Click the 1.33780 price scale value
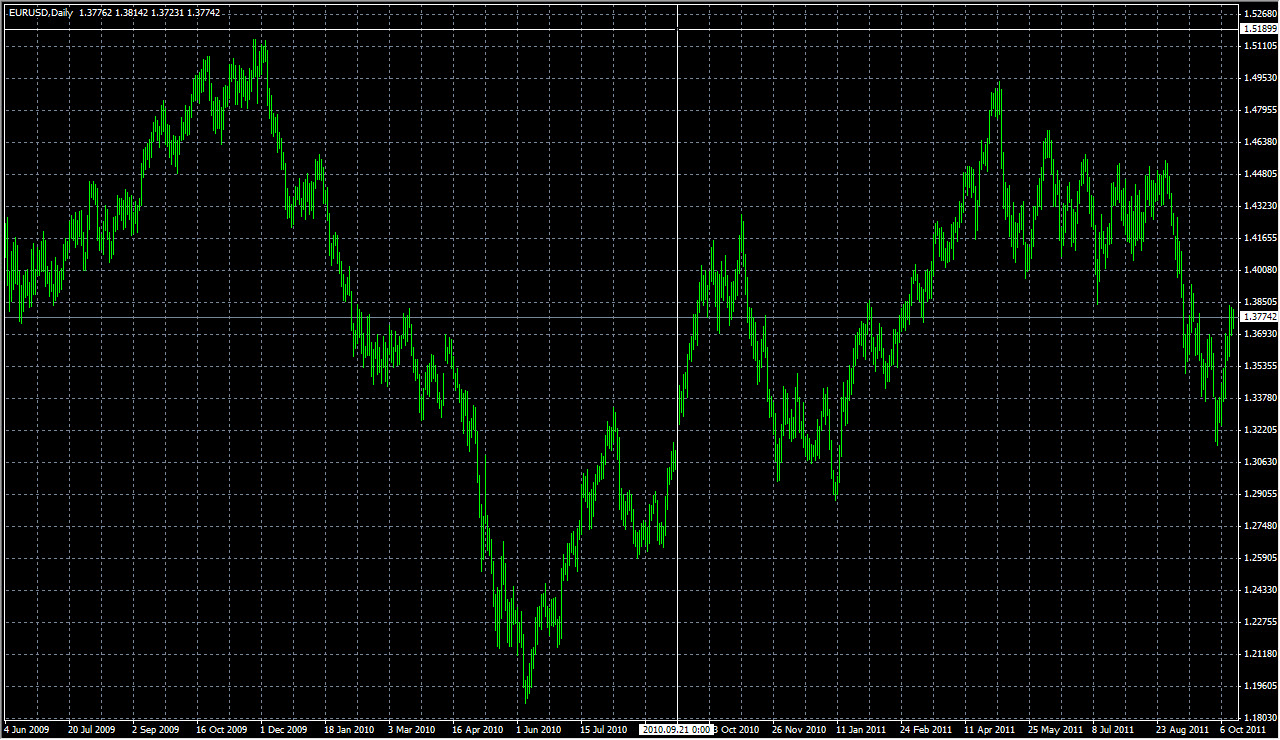The image size is (1280, 740). pos(1261,398)
